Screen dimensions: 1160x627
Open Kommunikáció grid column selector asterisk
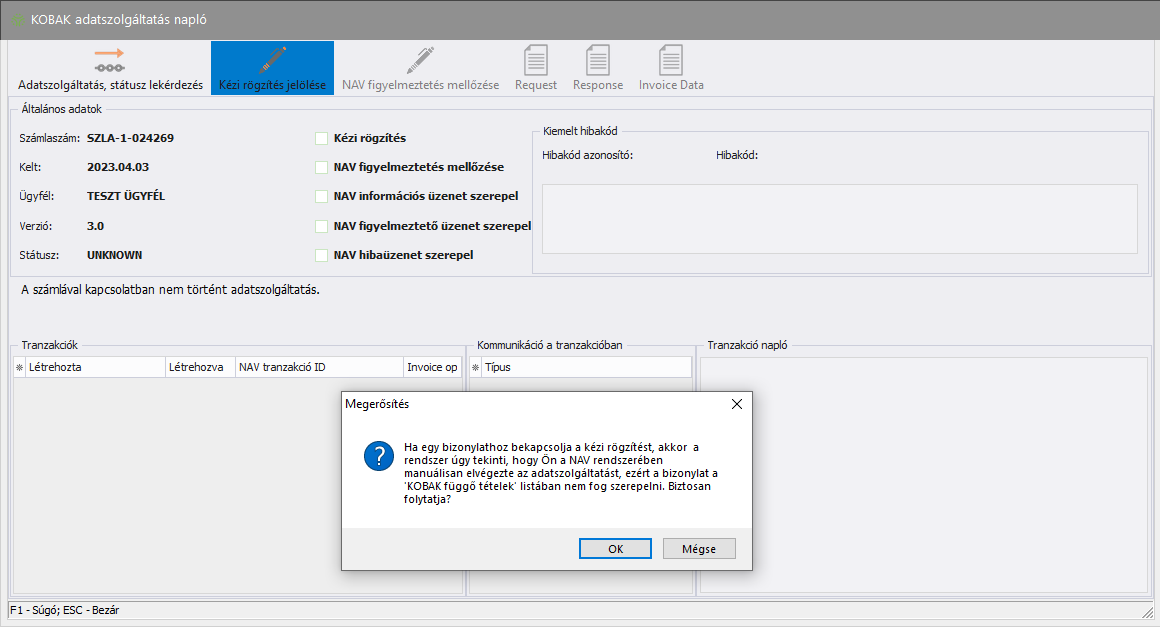(x=475, y=368)
